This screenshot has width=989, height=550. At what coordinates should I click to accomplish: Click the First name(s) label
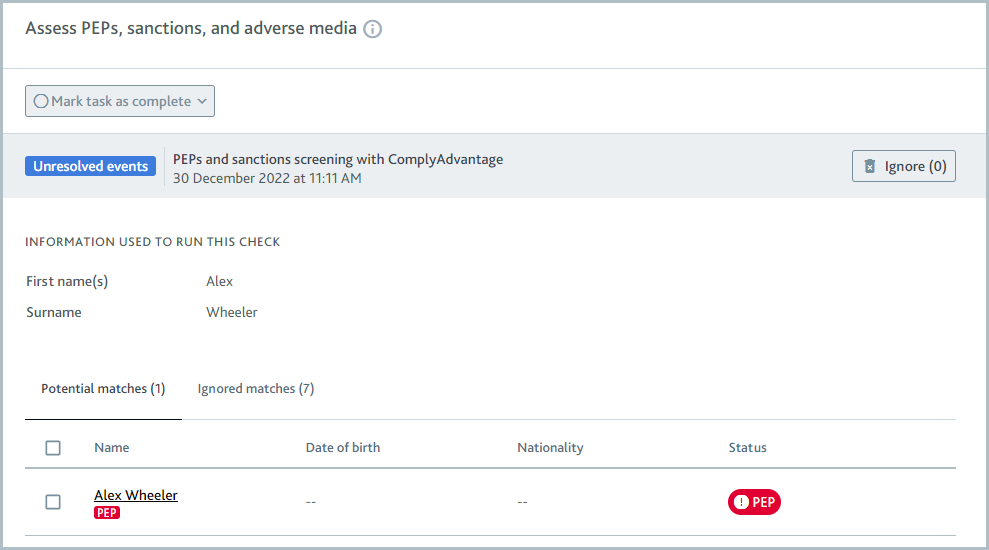coord(67,281)
